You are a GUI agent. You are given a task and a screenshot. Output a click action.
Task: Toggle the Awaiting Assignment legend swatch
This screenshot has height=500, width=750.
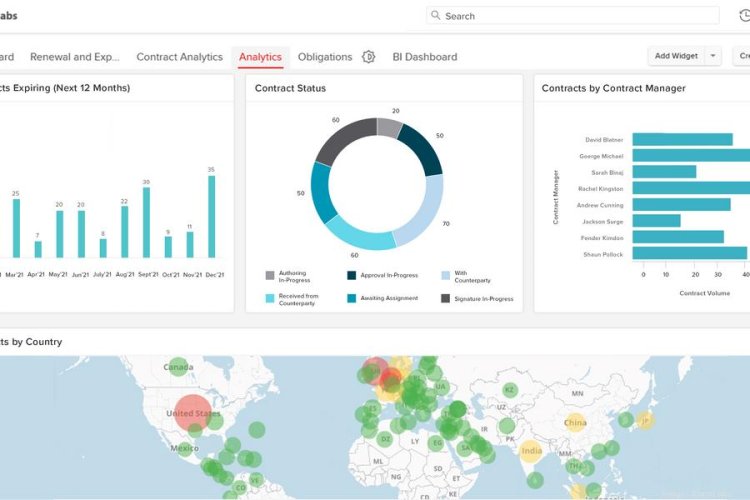tap(352, 298)
